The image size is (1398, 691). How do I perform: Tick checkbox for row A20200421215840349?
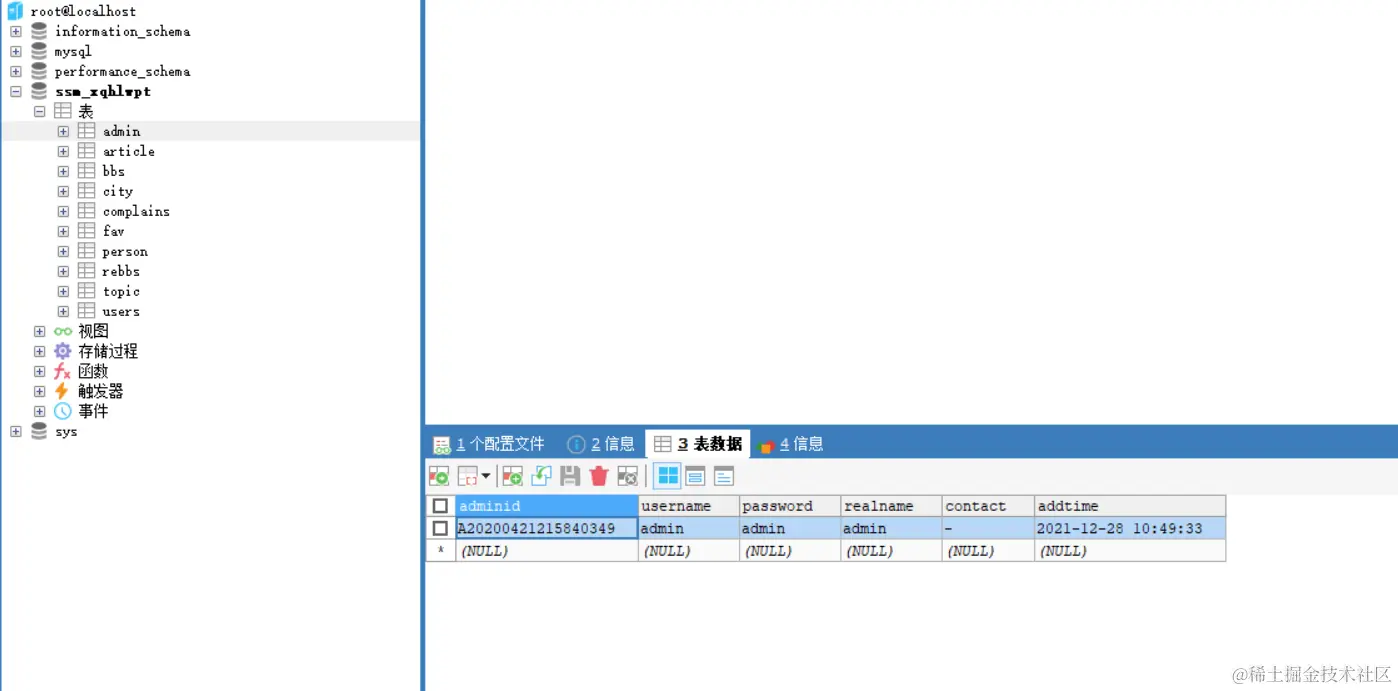point(440,528)
